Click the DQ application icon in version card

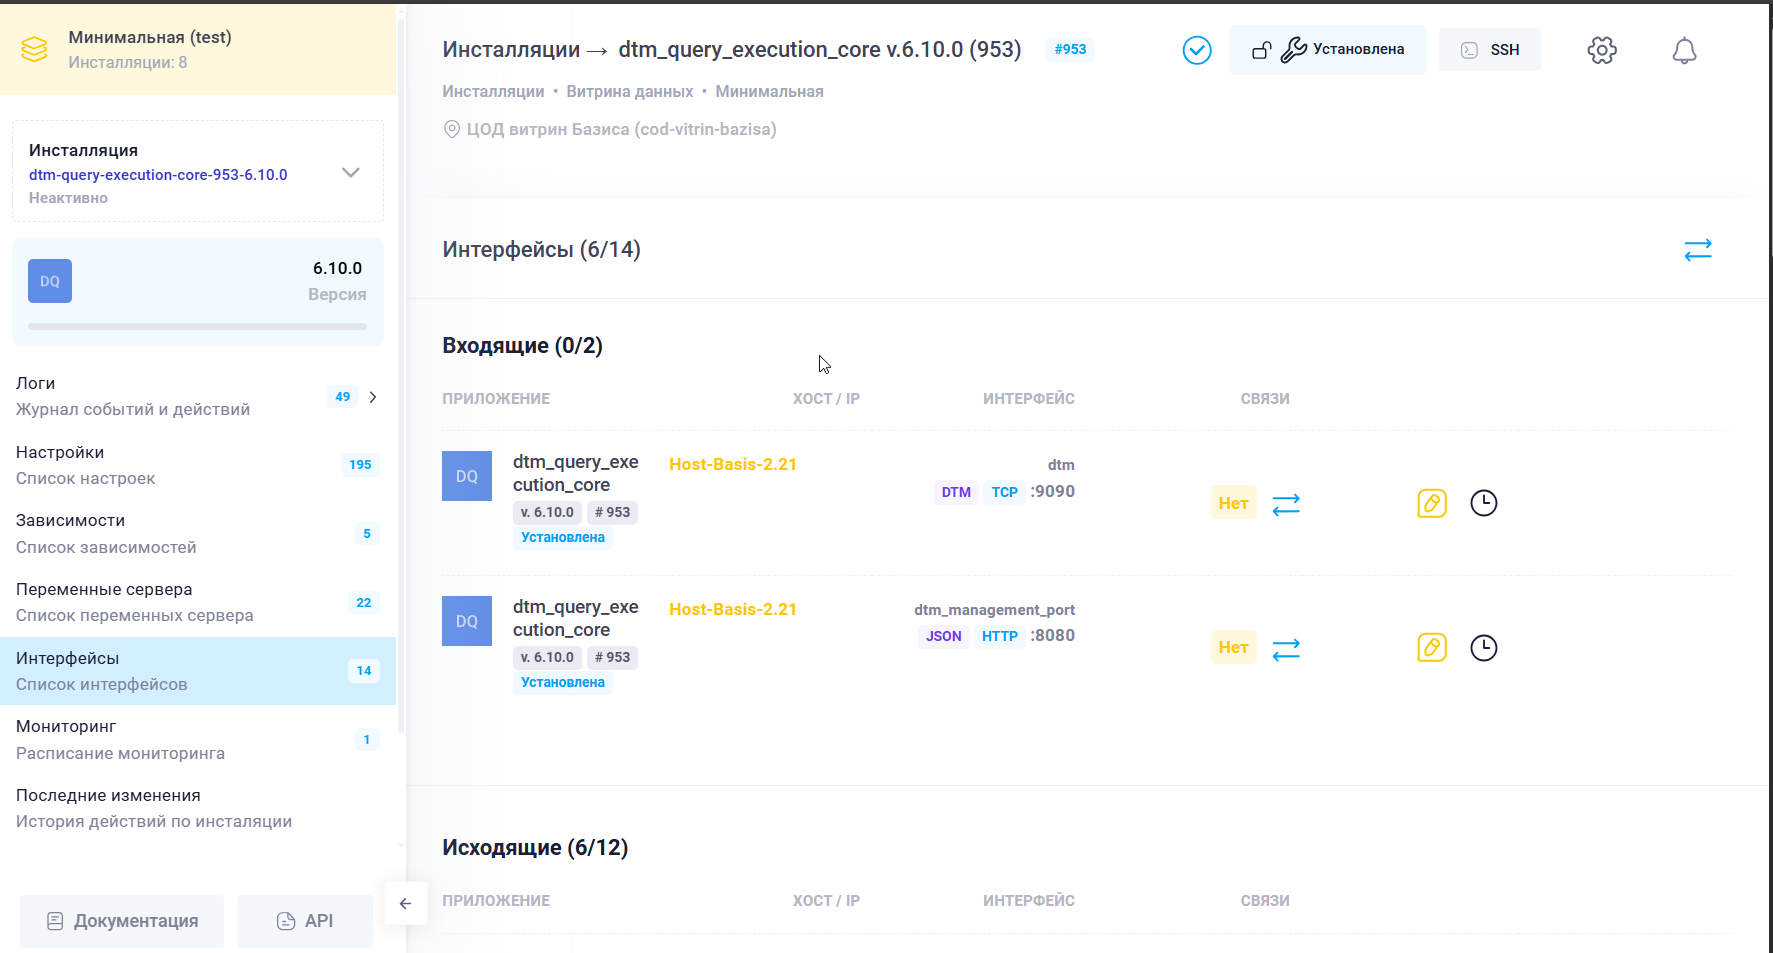49,281
